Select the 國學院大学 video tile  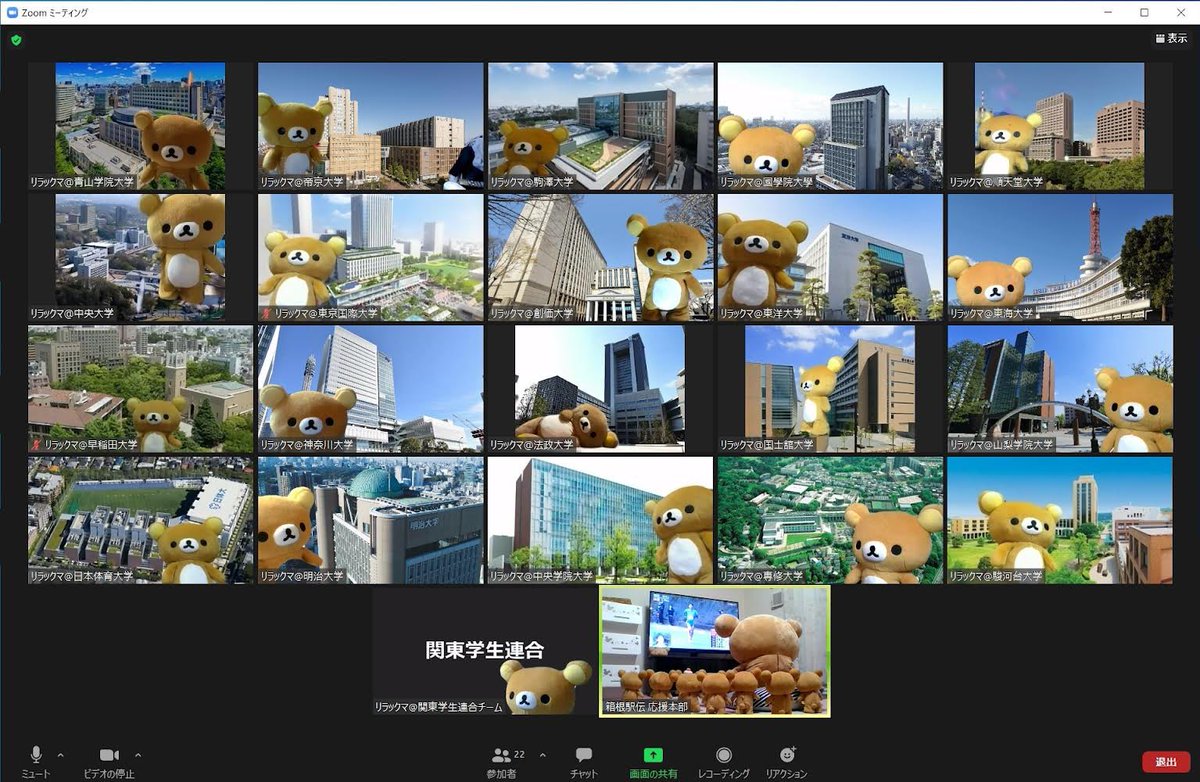[830, 126]
